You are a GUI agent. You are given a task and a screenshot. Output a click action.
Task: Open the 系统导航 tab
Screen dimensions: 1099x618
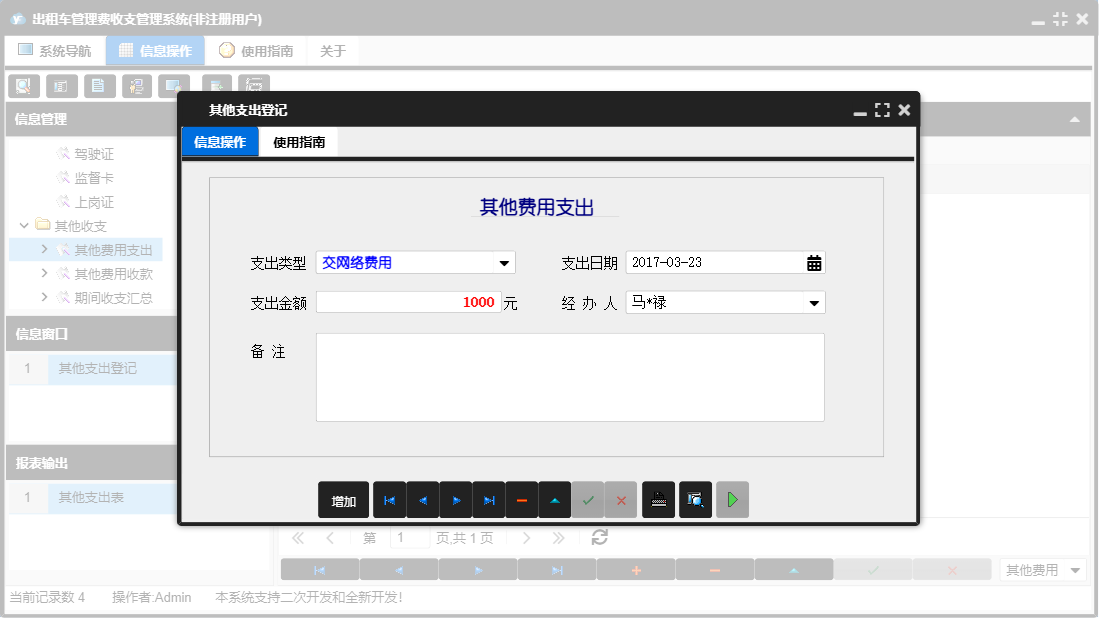tap(56, 48)
